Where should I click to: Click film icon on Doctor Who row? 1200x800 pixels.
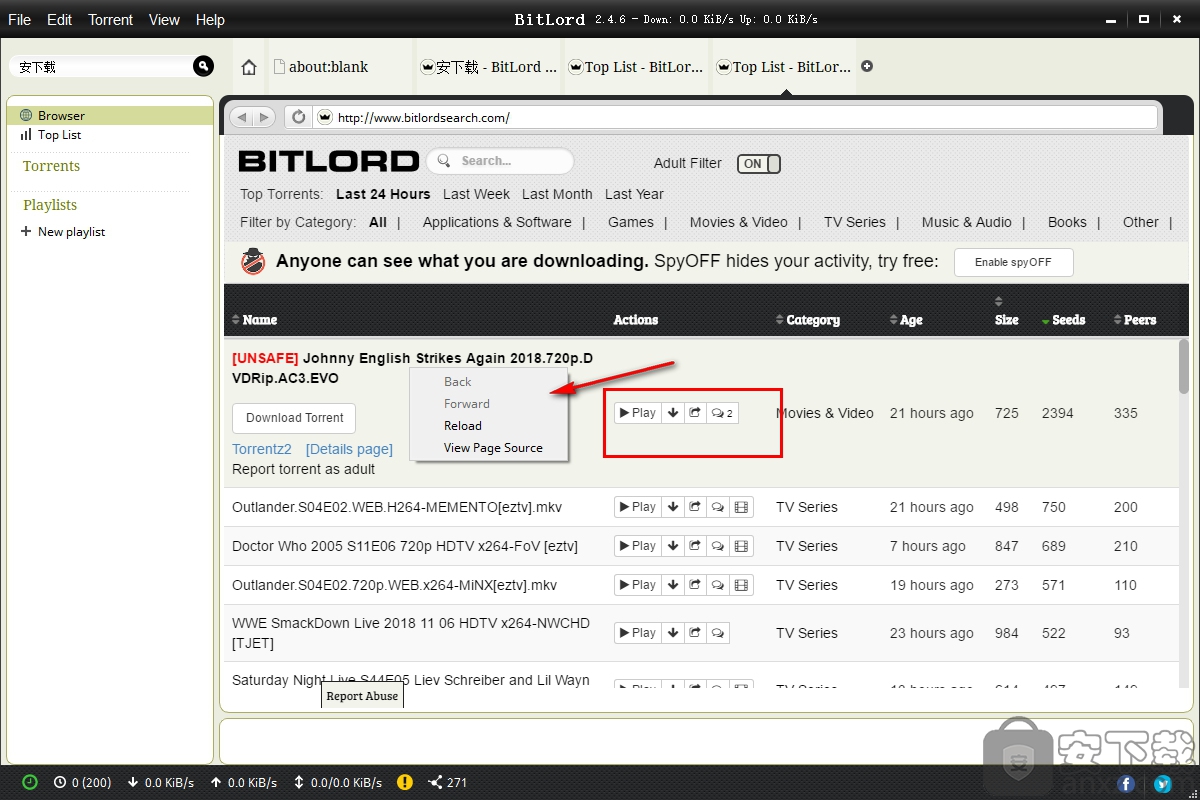coord(740,546)
